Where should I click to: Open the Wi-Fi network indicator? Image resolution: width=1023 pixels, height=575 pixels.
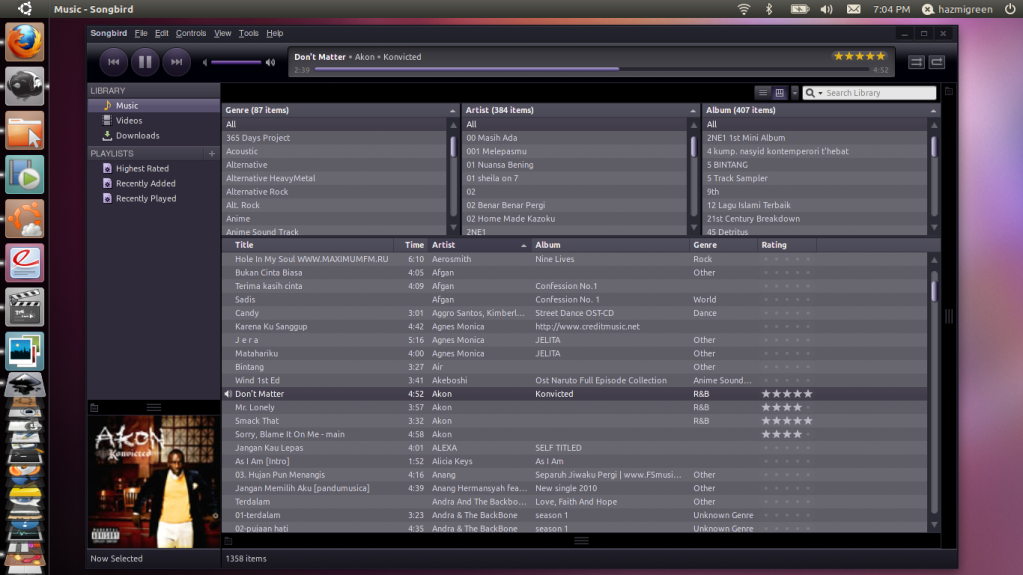click(744, 9)
